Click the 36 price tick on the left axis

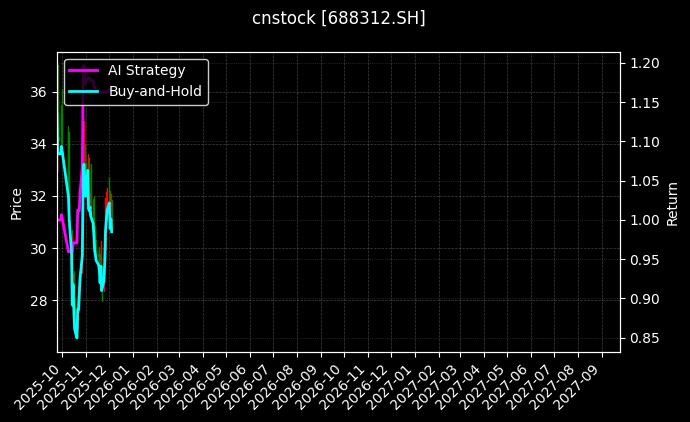[39, 92]
